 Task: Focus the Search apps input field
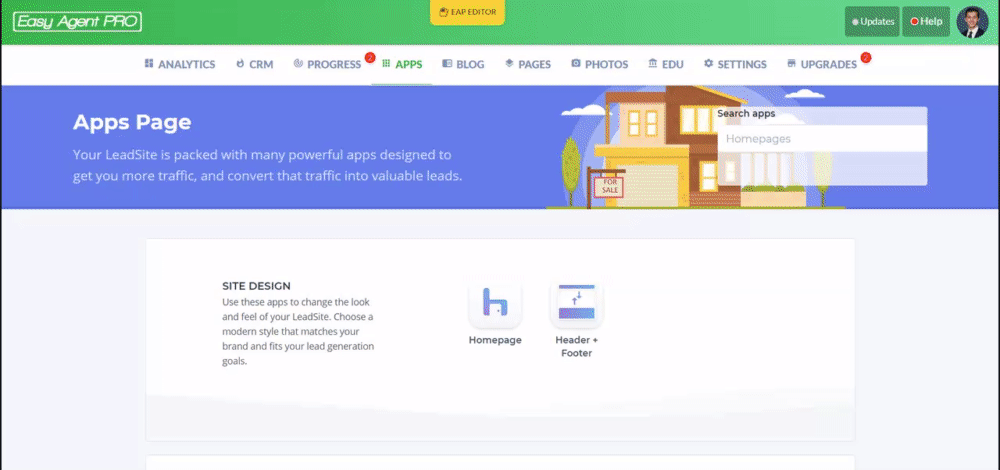[x=822, y=138]
